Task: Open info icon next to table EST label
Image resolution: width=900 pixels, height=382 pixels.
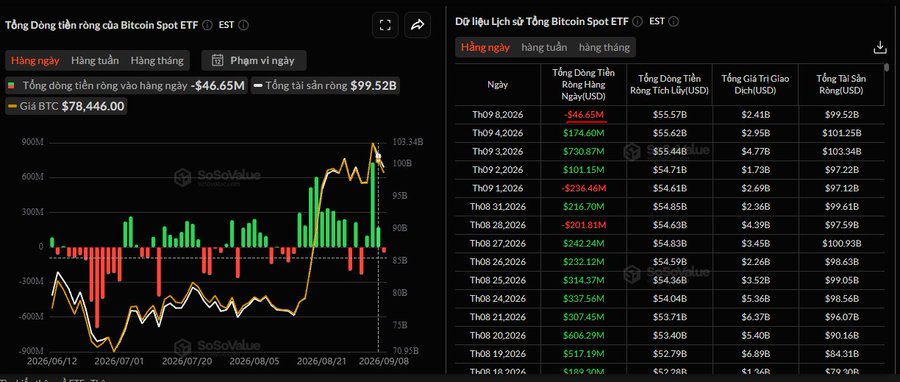Action: 674,21
